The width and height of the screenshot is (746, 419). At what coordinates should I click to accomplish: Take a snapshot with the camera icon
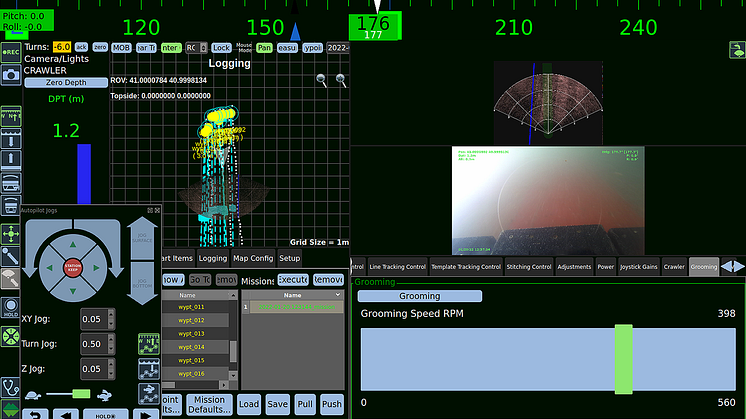pos(10,75)
